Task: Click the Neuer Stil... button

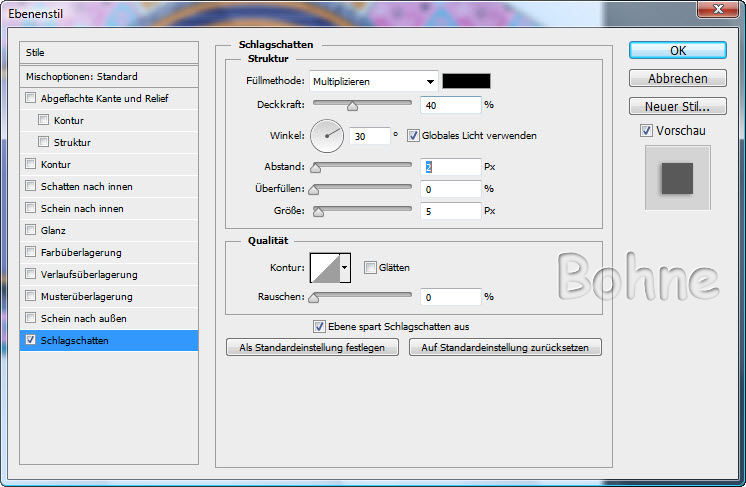Action: (x=677, y=106)
